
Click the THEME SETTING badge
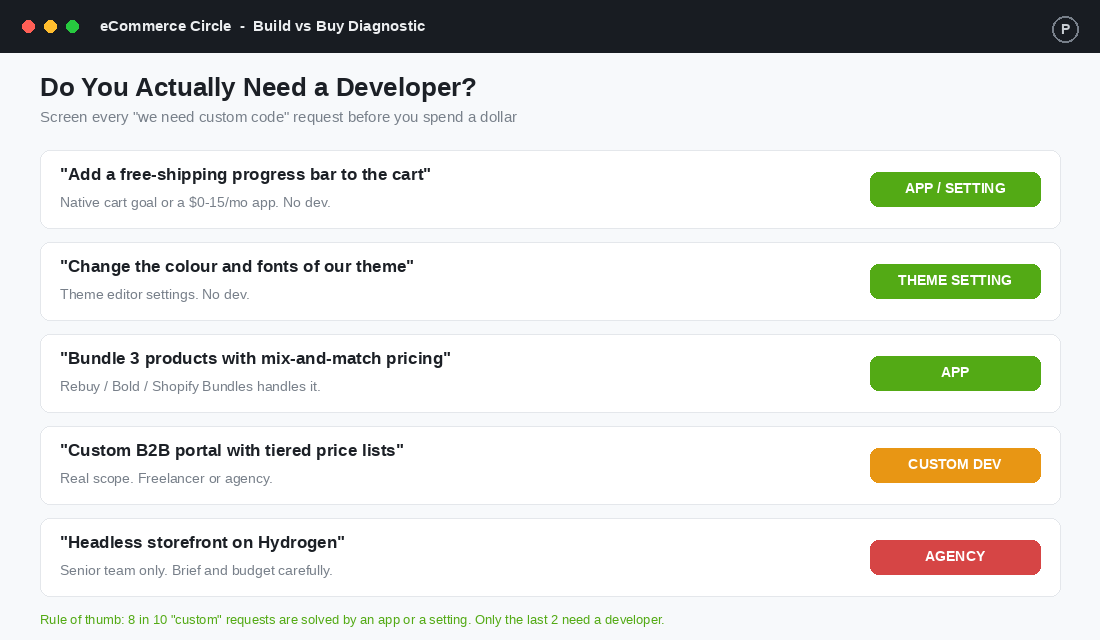pyautogui.click(x=955, y=281)
